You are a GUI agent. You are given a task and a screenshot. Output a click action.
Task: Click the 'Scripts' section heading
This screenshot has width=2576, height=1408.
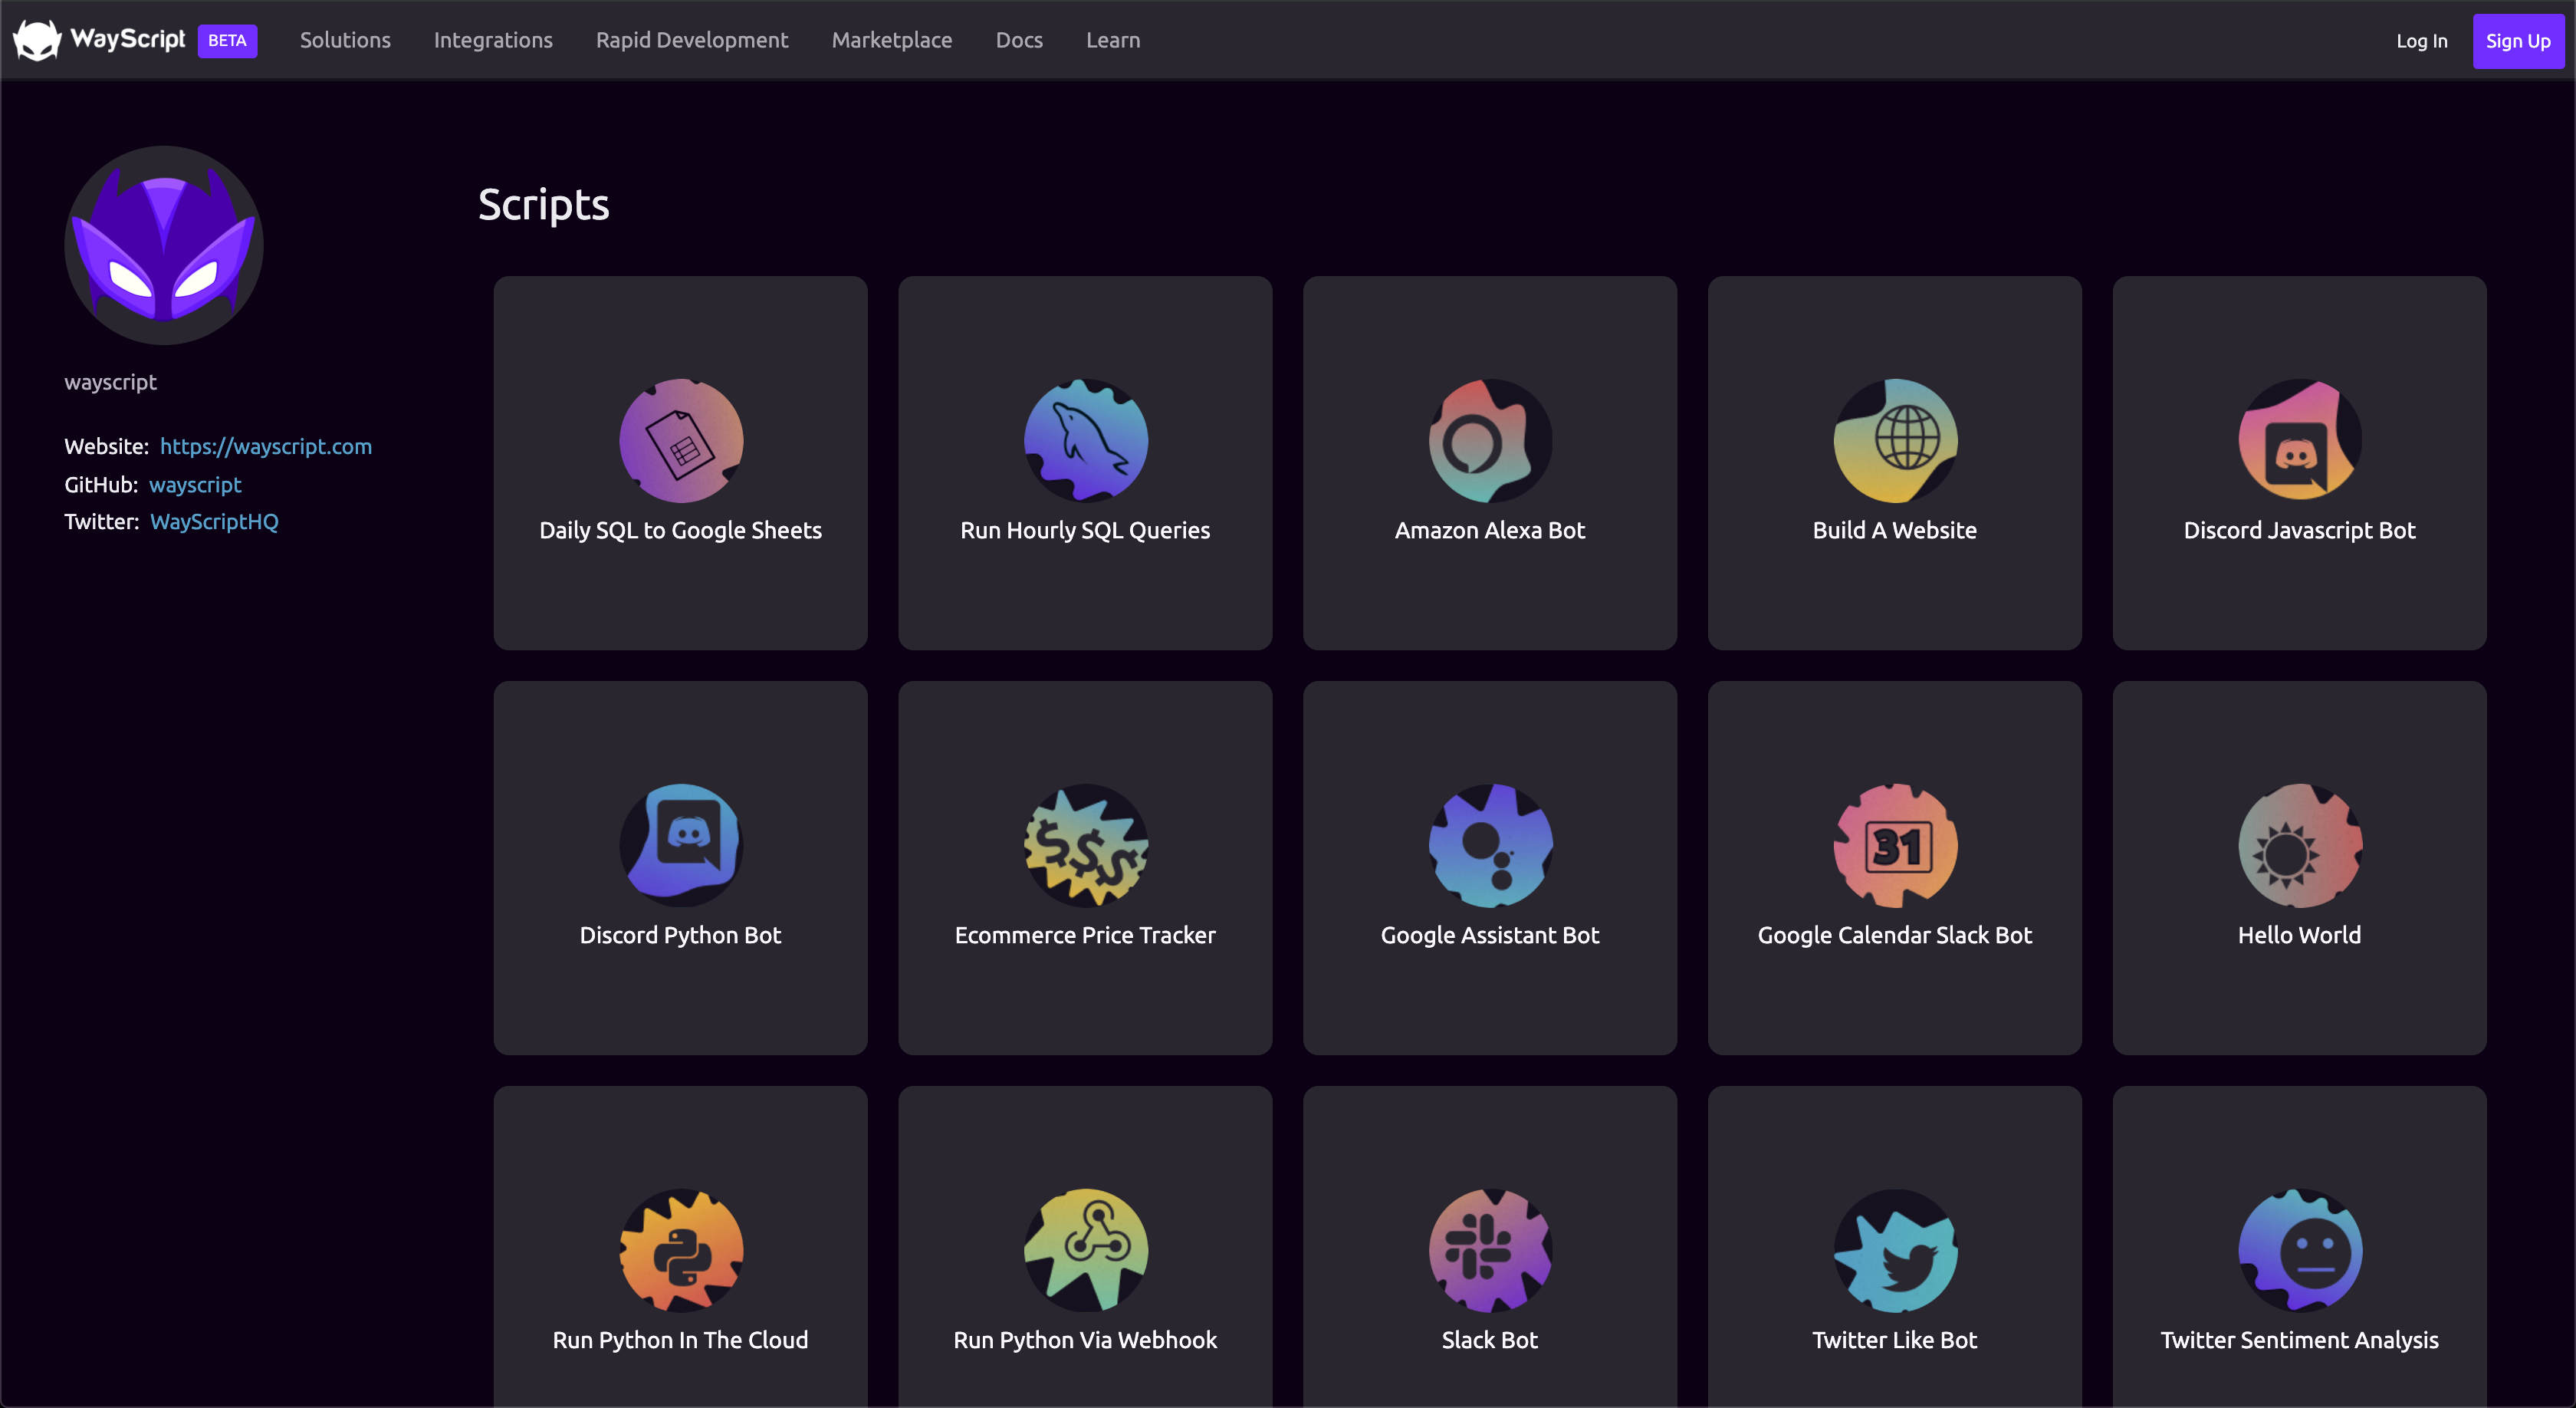click(543, 205)
